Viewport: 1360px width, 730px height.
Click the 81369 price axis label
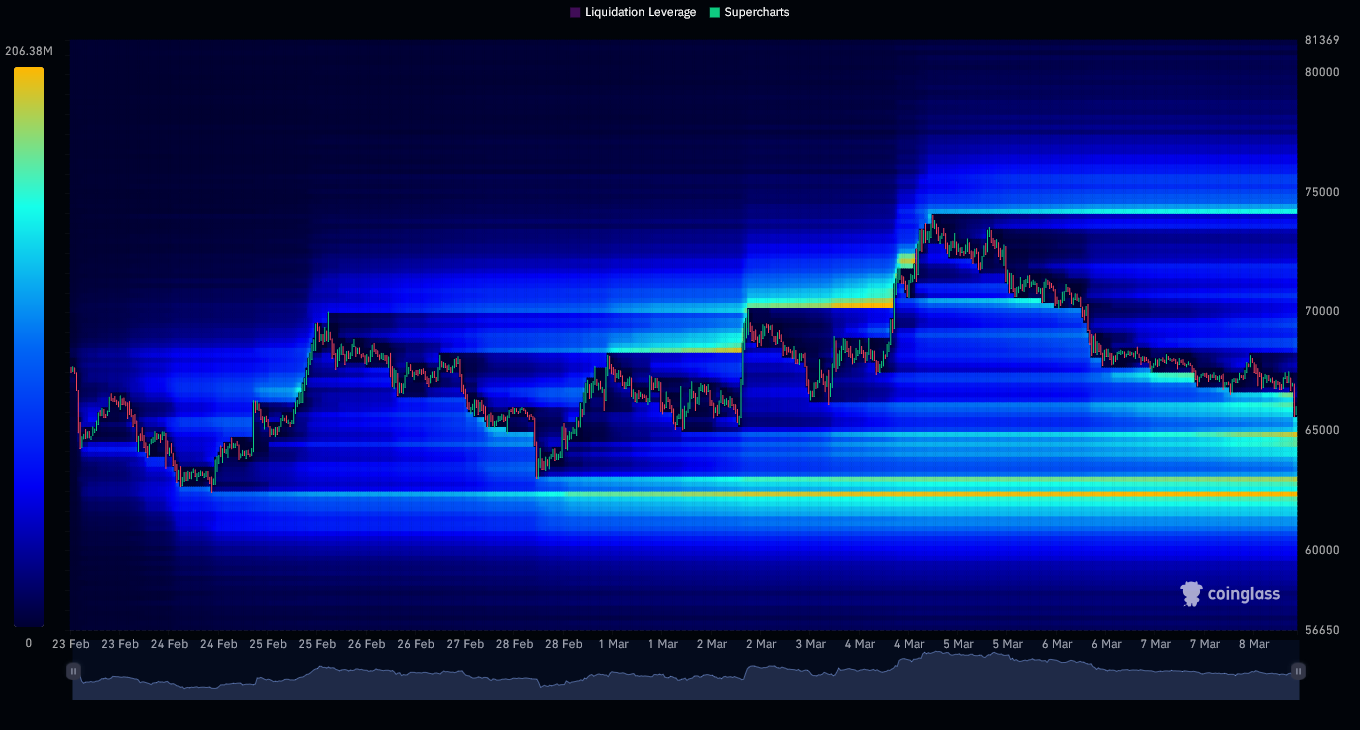(x=1322, y=40)
